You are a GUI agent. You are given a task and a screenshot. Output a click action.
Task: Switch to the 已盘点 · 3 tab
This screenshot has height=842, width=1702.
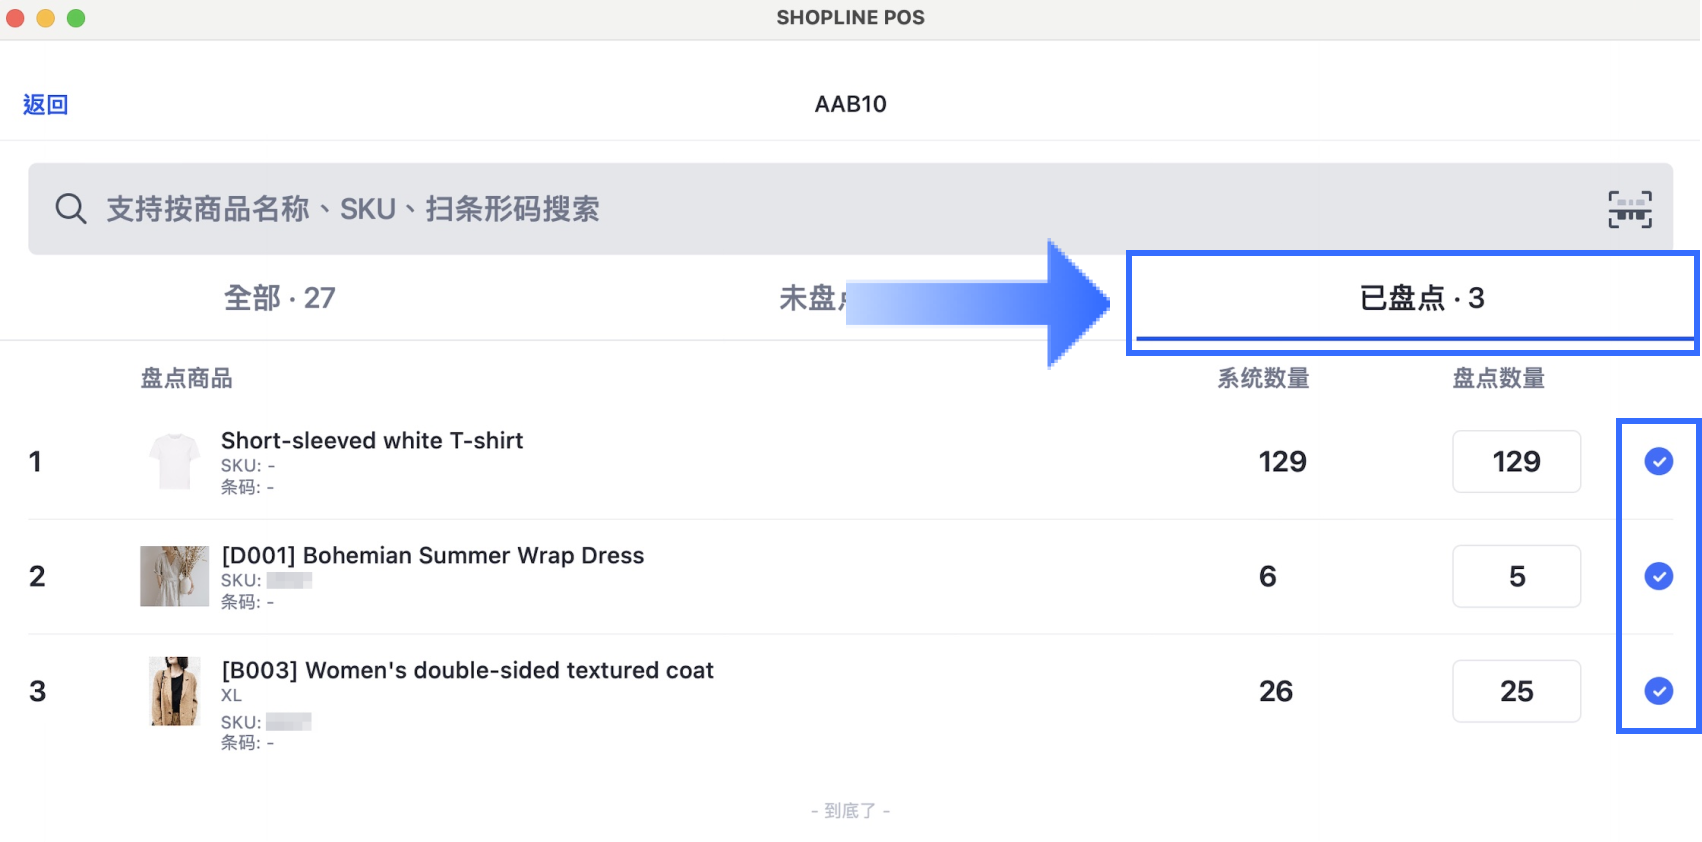pos(1421,298)
